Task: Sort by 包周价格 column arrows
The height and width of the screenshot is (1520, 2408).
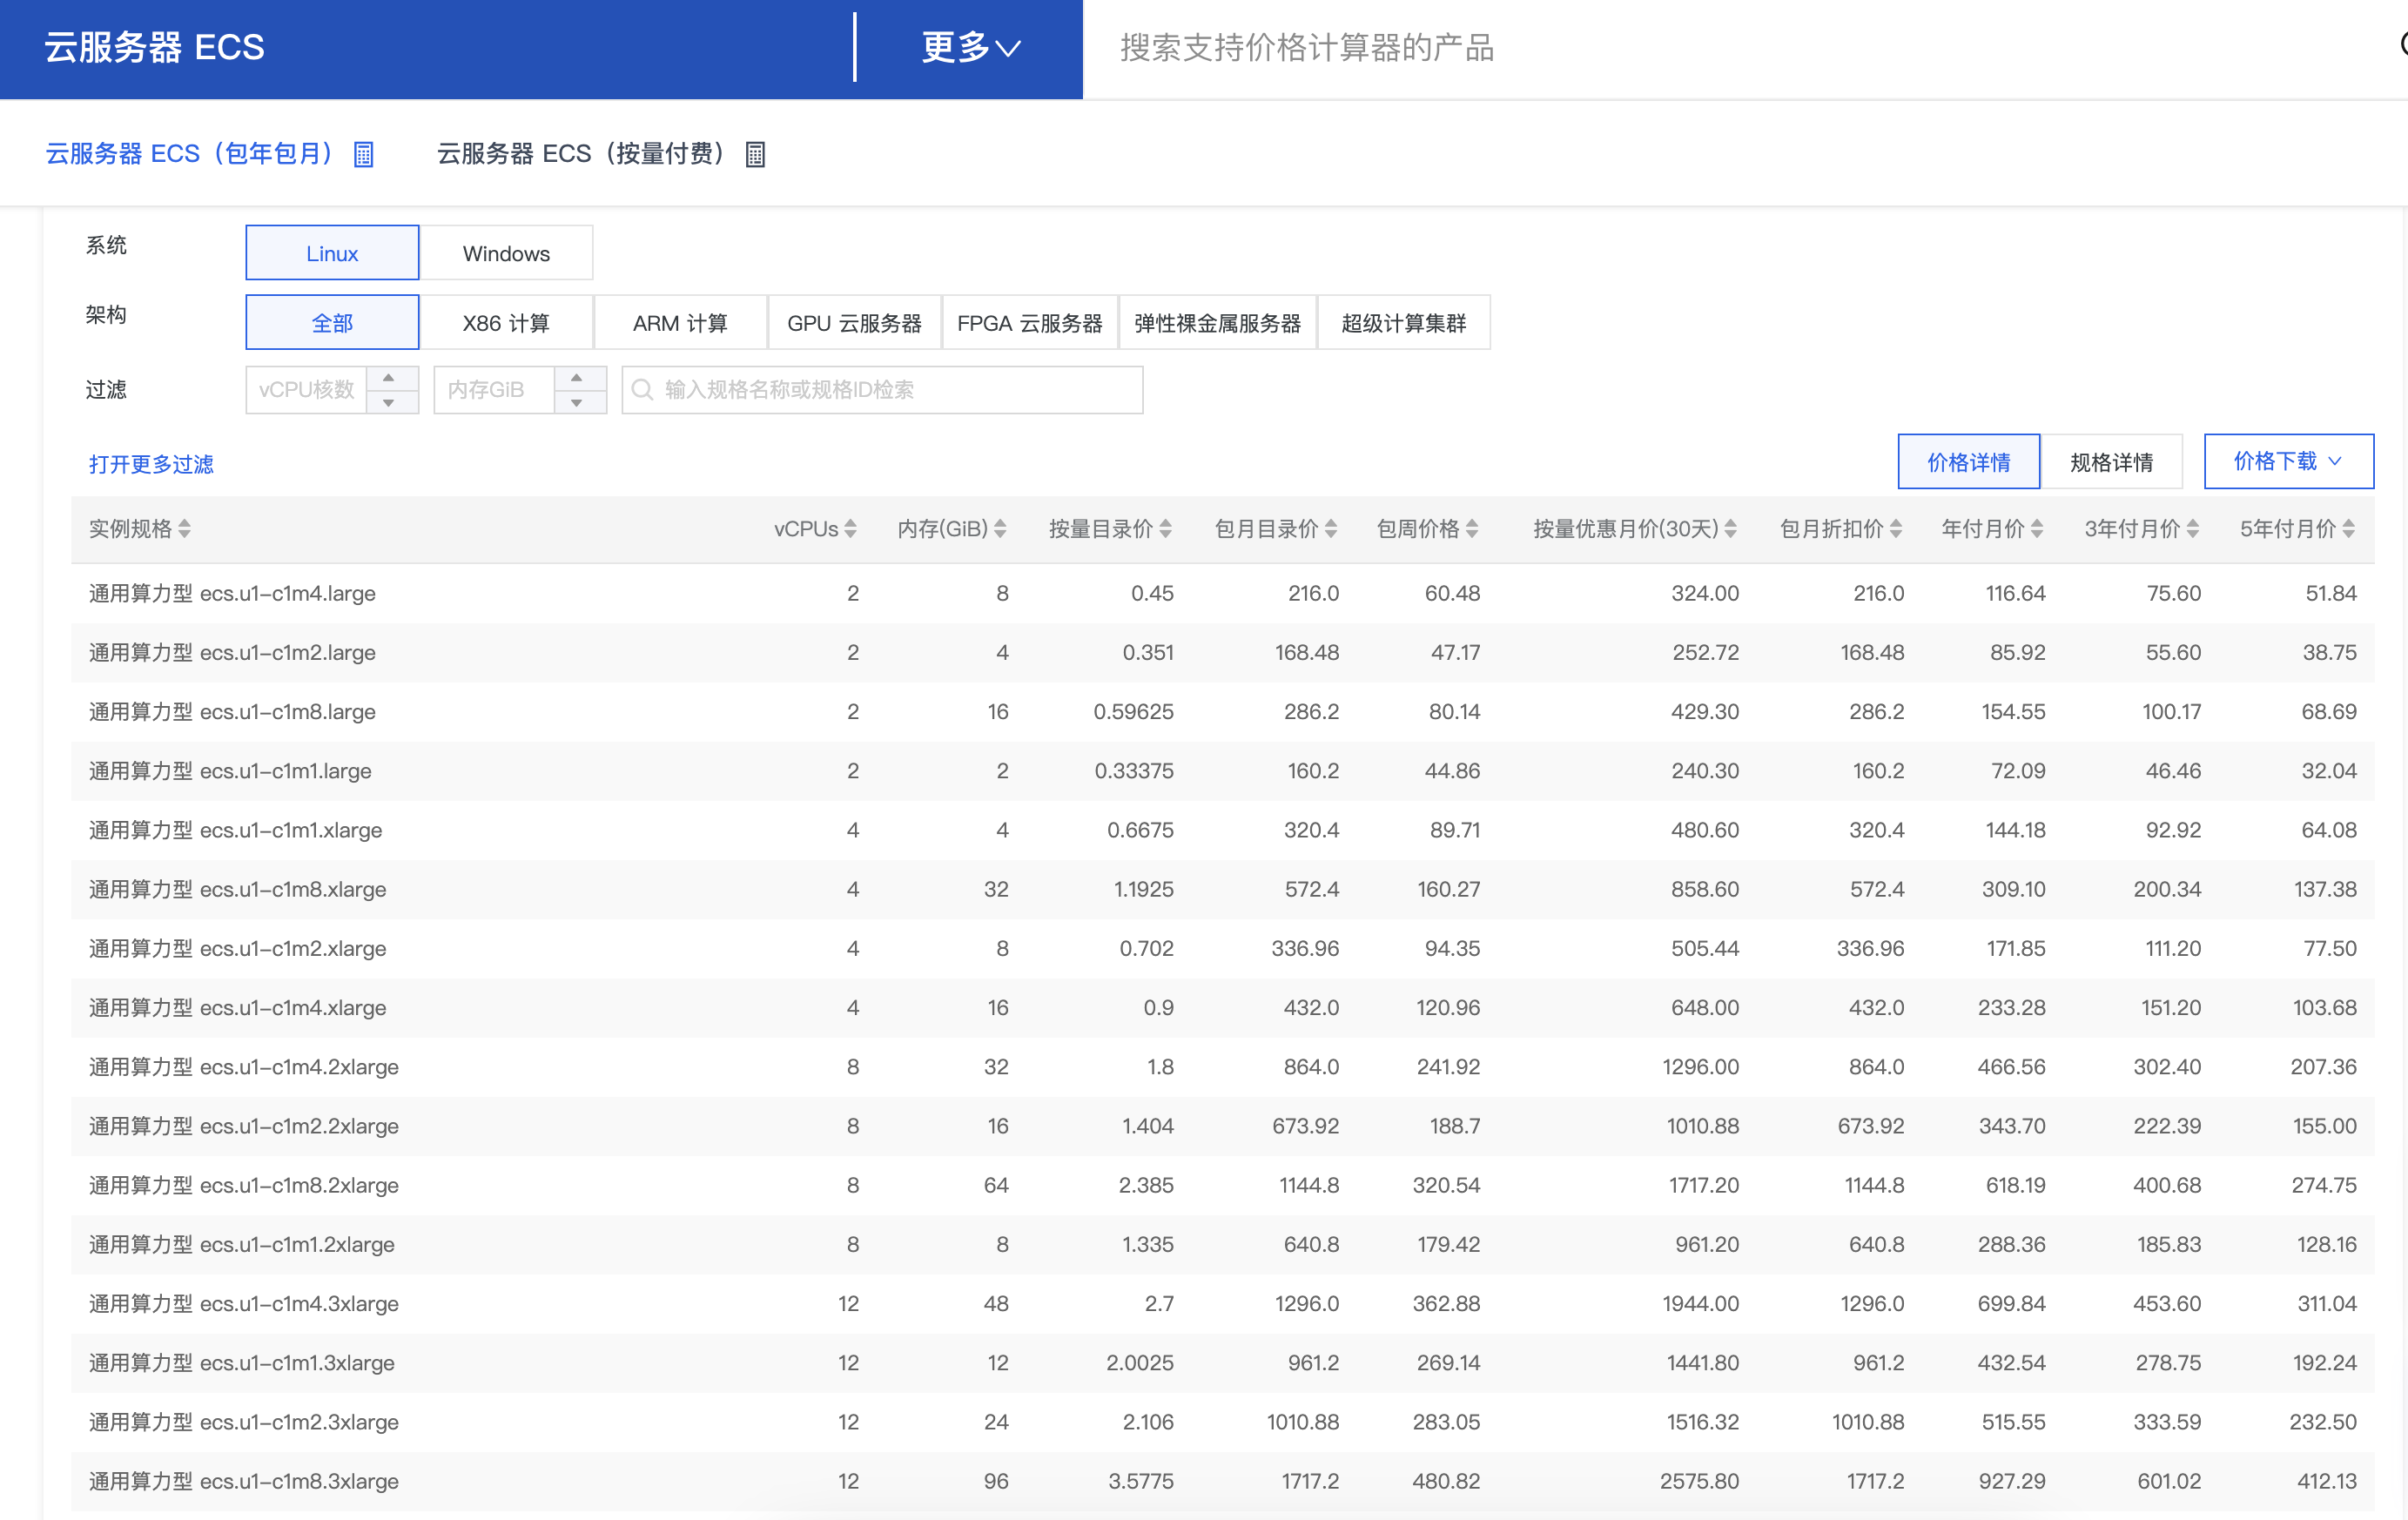Action: click(x=1472, y=529)
